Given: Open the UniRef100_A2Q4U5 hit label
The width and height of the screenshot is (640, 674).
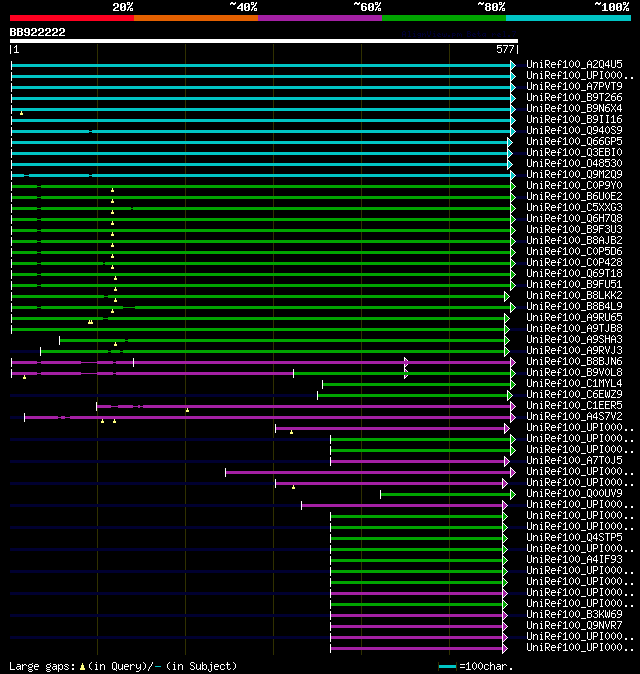Looking at the screenshot, I should point(574,64).
